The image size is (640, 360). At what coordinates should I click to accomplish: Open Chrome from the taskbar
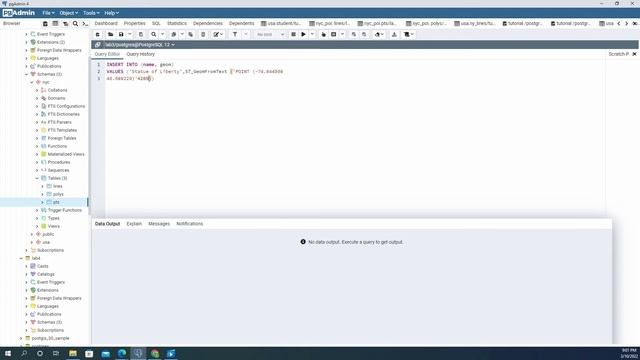pyautogui.click(x=155, y=353)
